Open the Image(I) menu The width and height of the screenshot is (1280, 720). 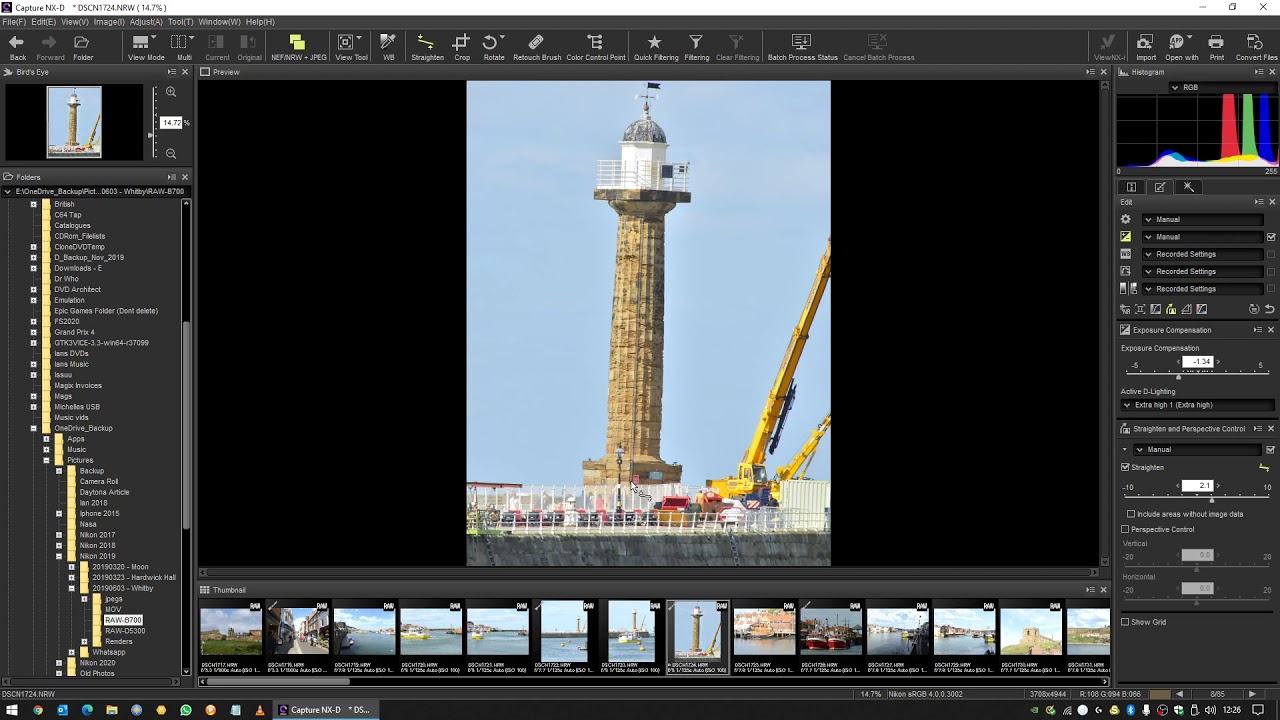(108, 22)
